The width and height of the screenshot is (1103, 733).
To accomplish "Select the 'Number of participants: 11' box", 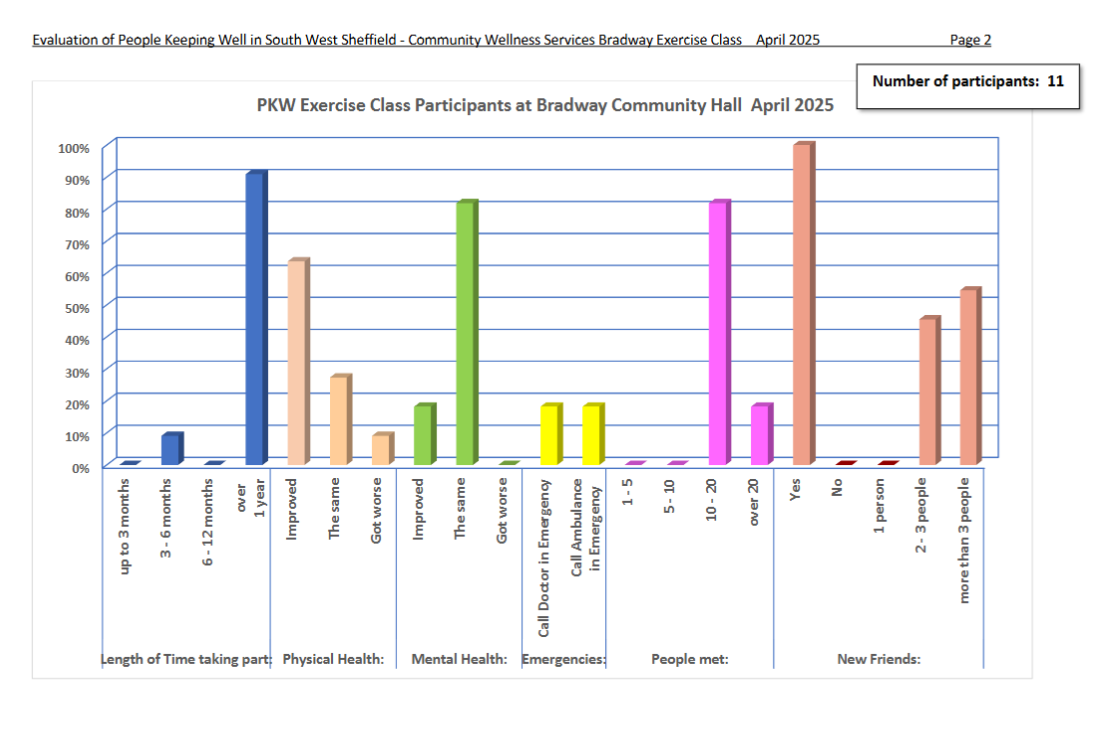I will [x=967, y=82].
